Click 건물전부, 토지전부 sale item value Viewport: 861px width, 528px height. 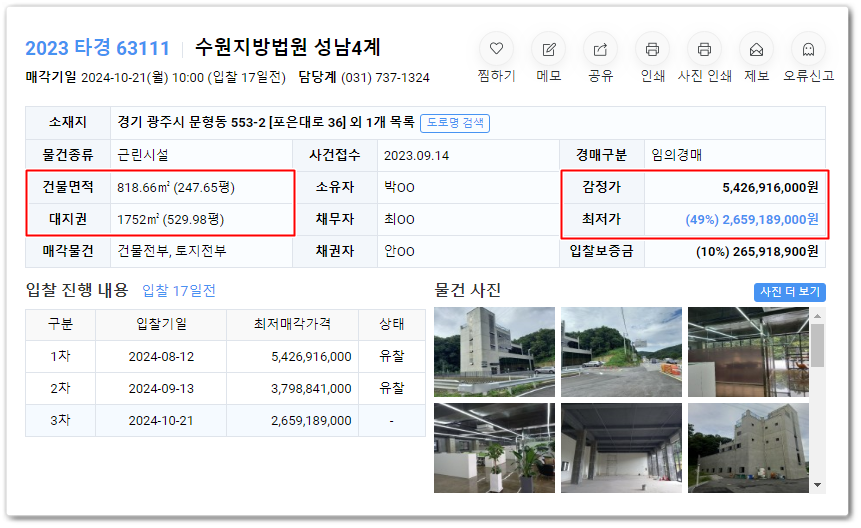[171, 251]
